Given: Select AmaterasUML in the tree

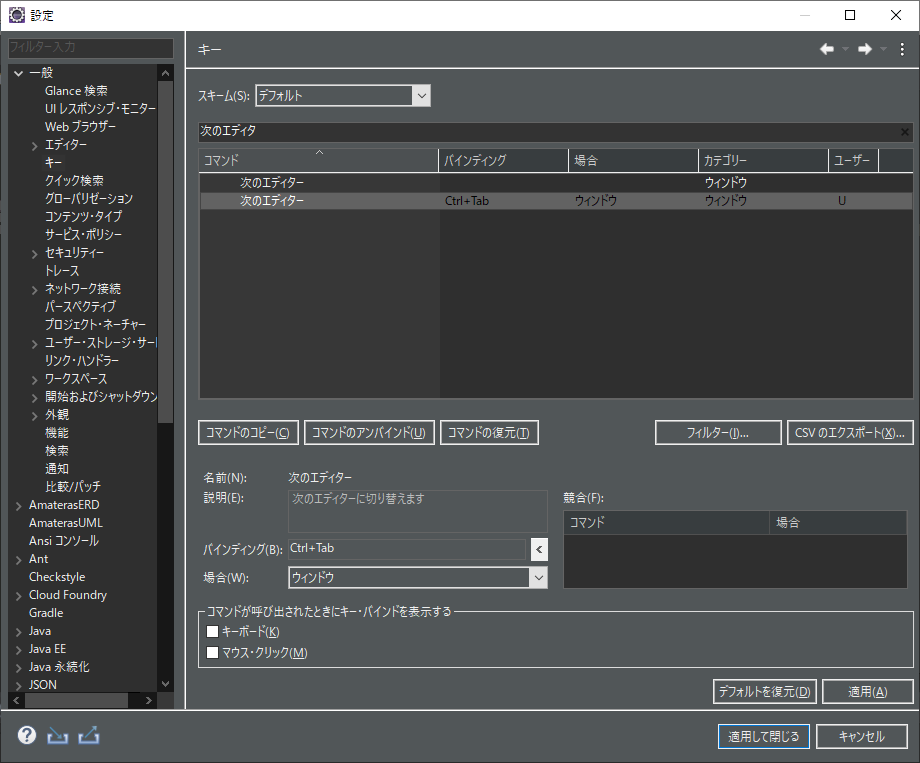Looking at the screenshot, I should (66, 523).
